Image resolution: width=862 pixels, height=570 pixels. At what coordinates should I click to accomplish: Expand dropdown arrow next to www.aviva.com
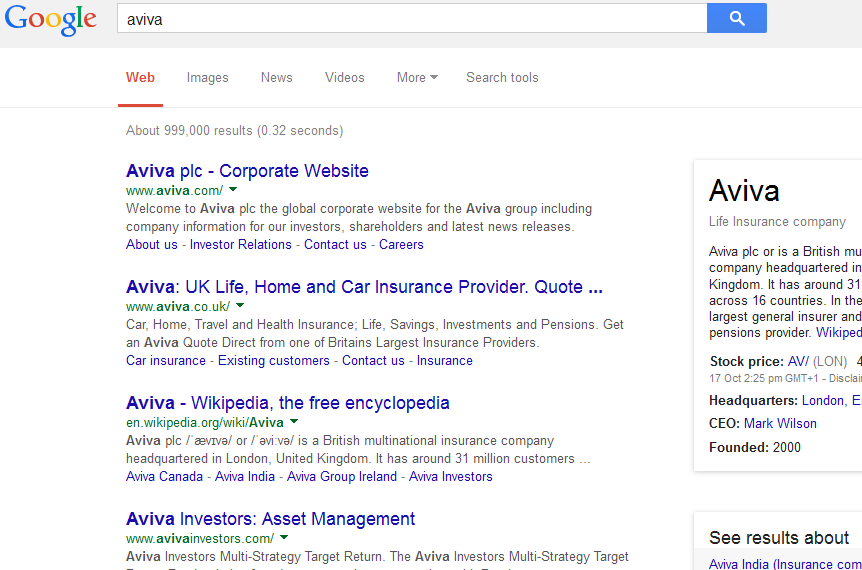(x=233, y=189)
